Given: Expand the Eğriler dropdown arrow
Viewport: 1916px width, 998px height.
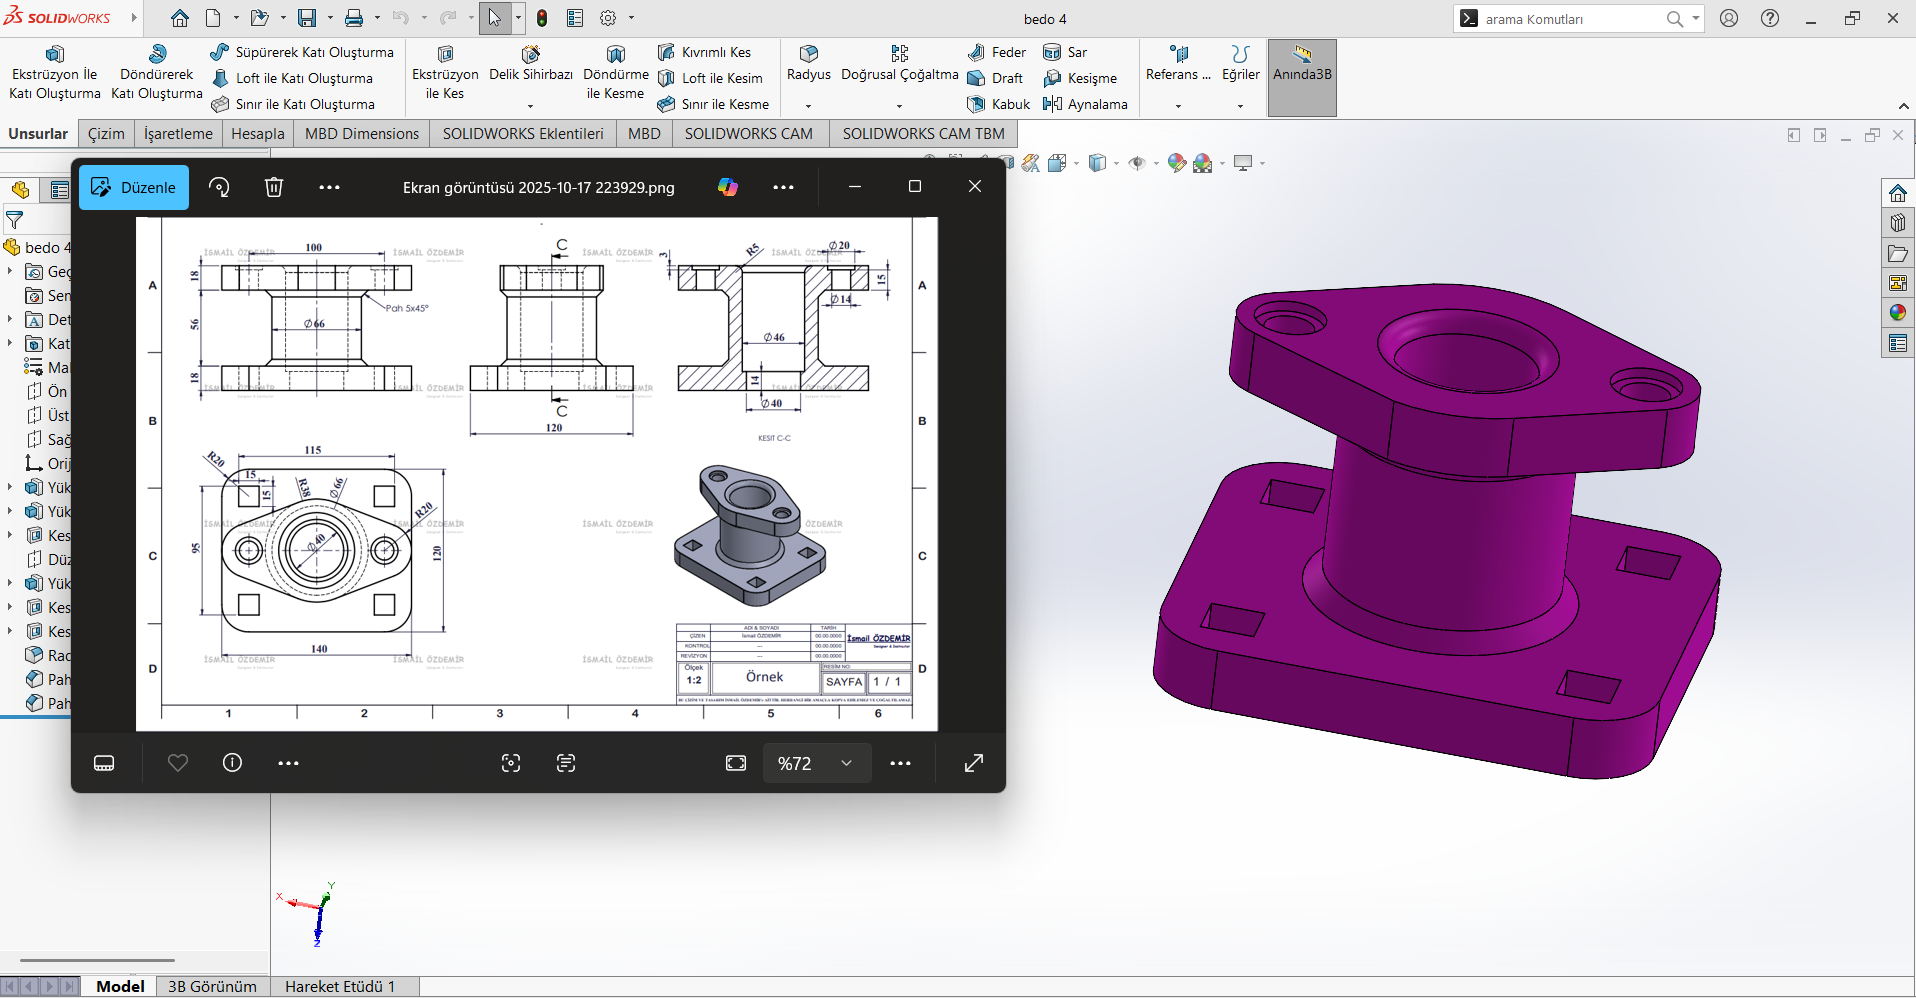Looking at the screenshot, I should [x=1240, y=105].
